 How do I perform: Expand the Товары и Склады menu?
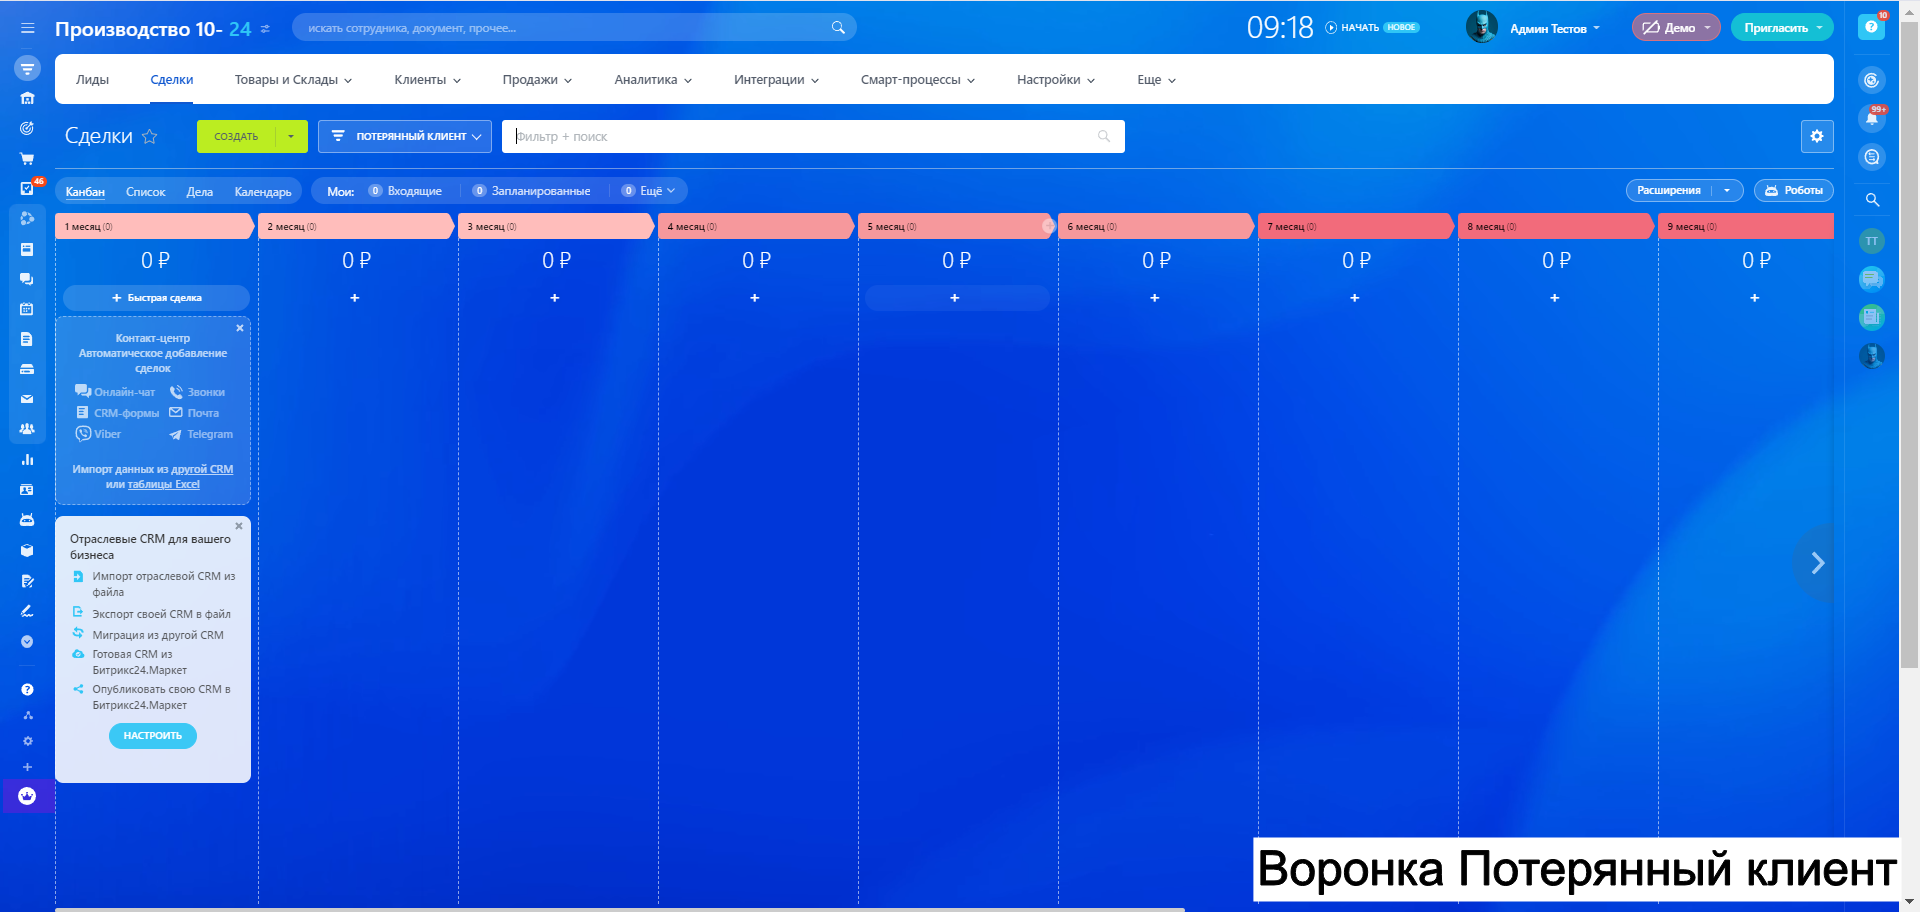[x=293, y=80]
